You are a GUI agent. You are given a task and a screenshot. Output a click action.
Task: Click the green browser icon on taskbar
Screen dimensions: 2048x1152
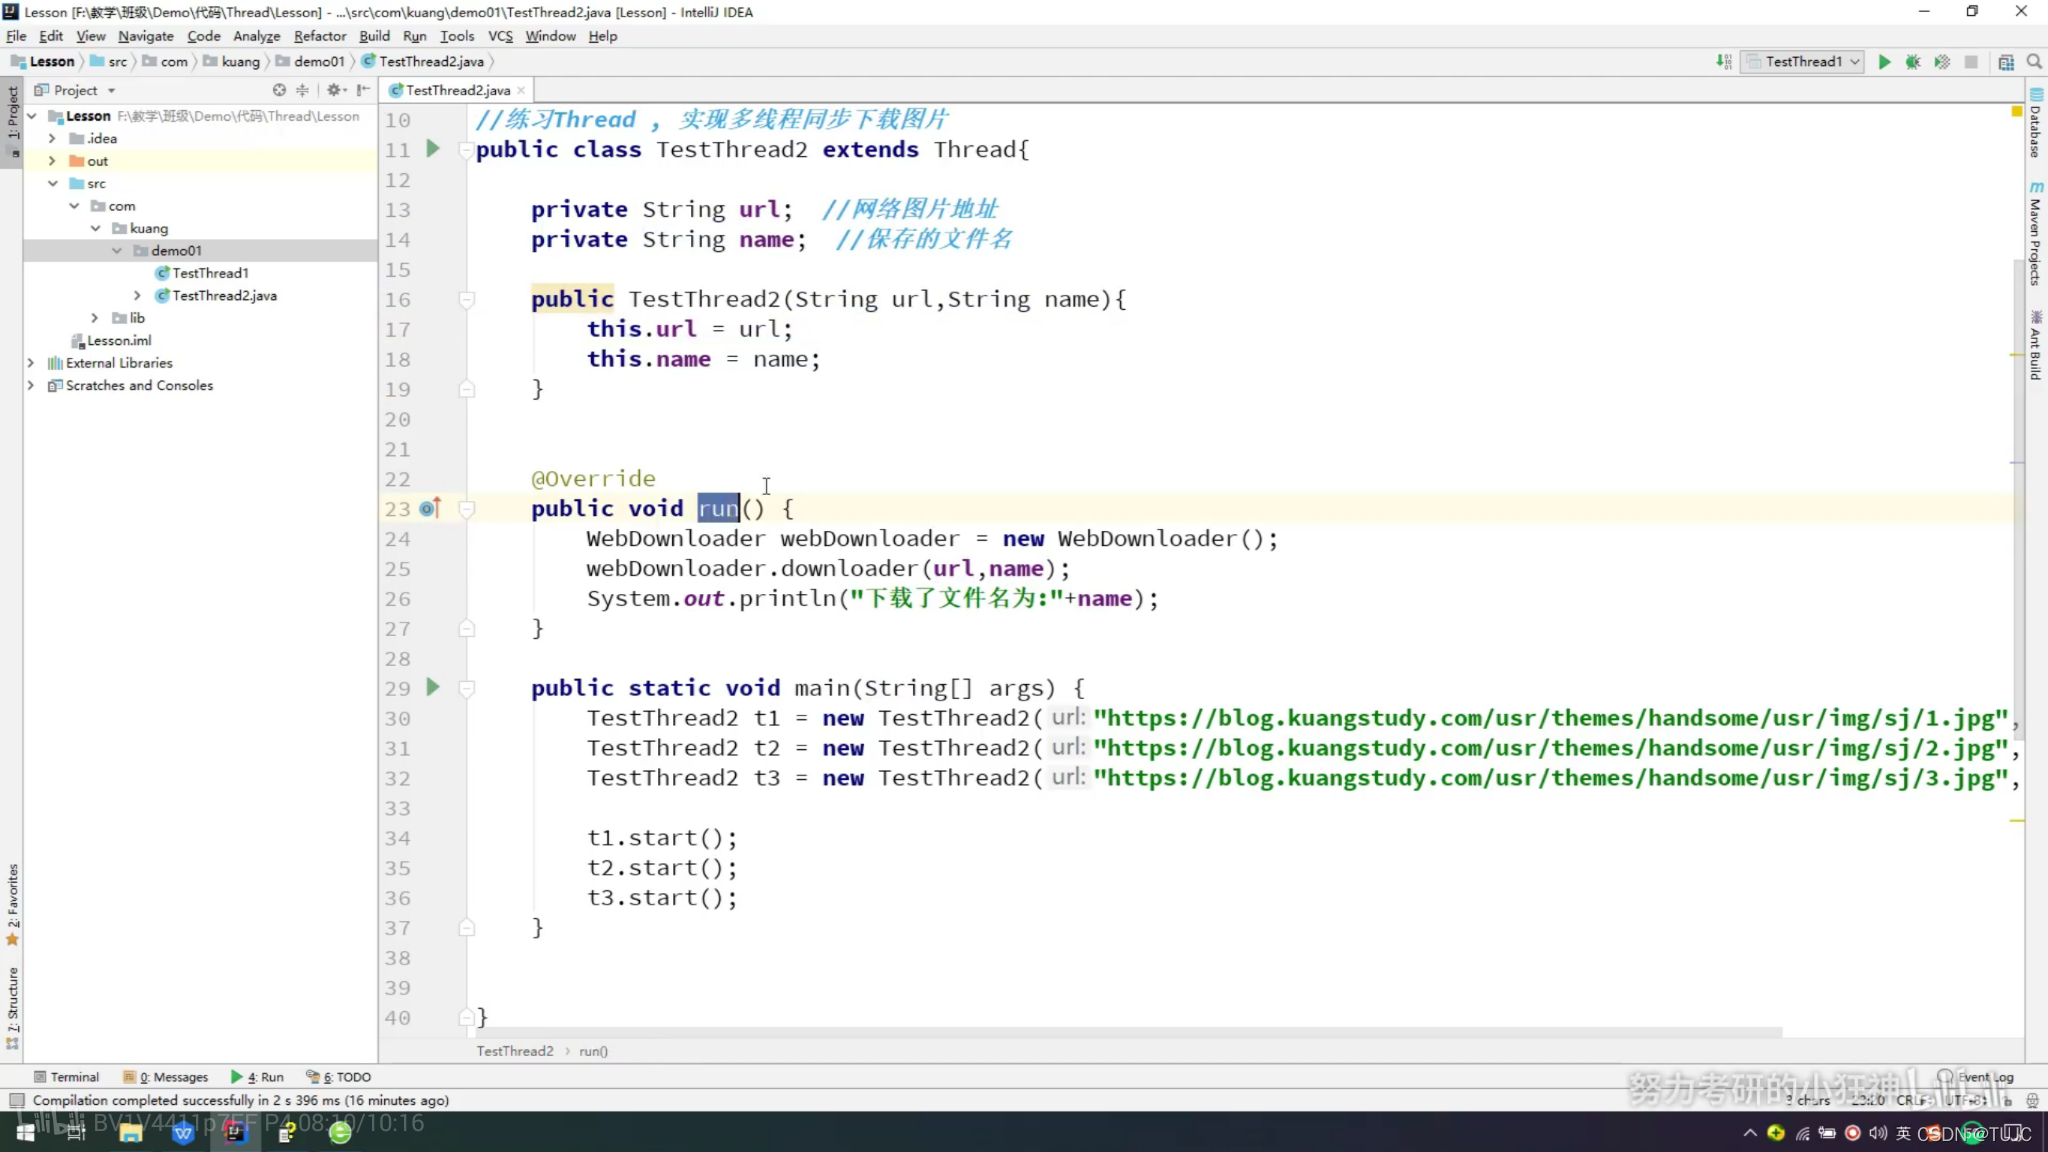point(340,1133)
